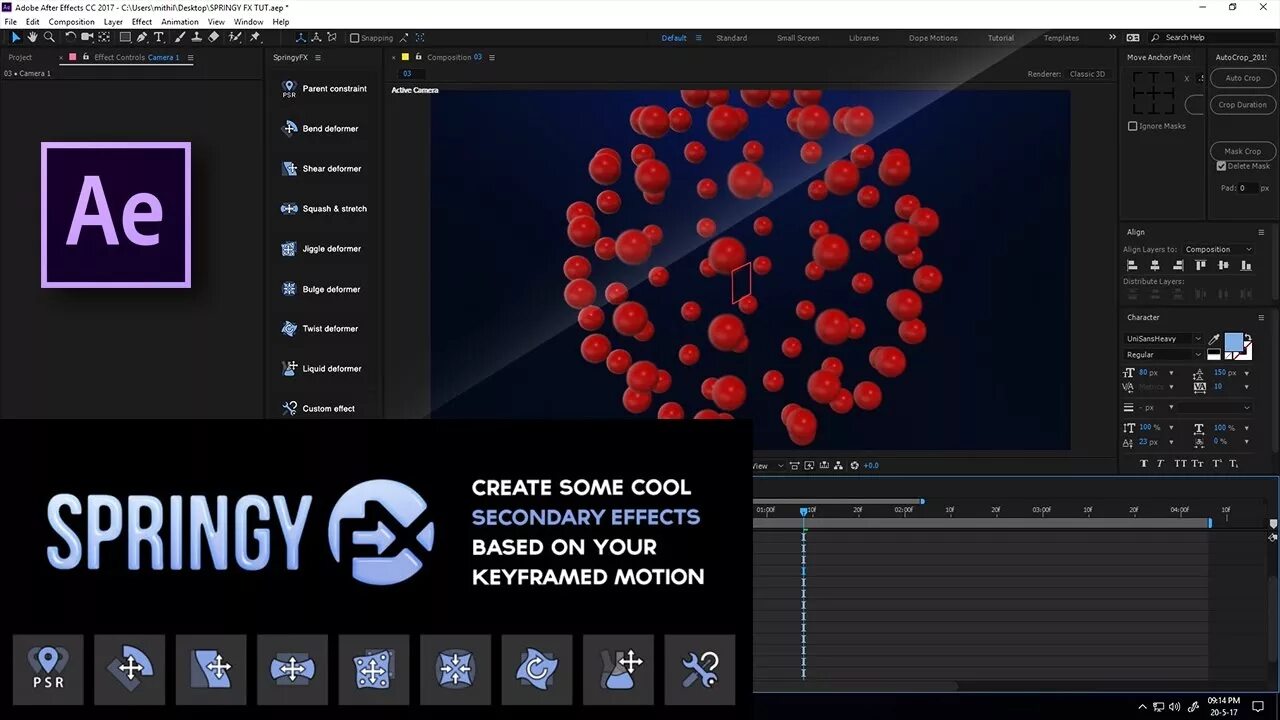Open the Align Layers to Composition dropdown

[x=1217, y=249]
